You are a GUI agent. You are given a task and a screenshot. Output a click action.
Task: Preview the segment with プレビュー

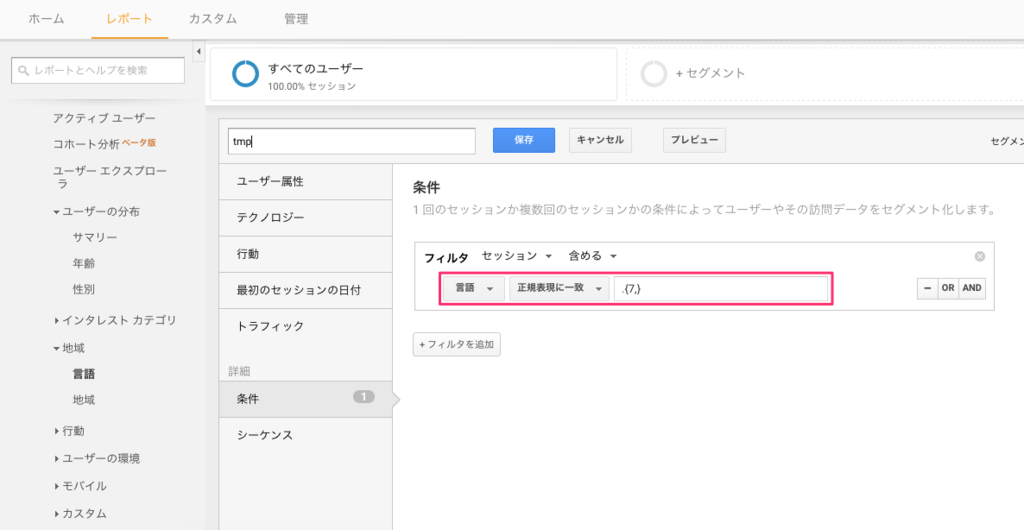click(x=694, y=140)
